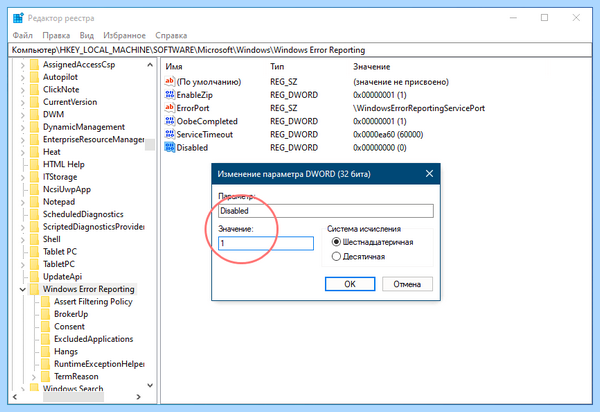Select the Десятичная radio button

tap(336, 256)
